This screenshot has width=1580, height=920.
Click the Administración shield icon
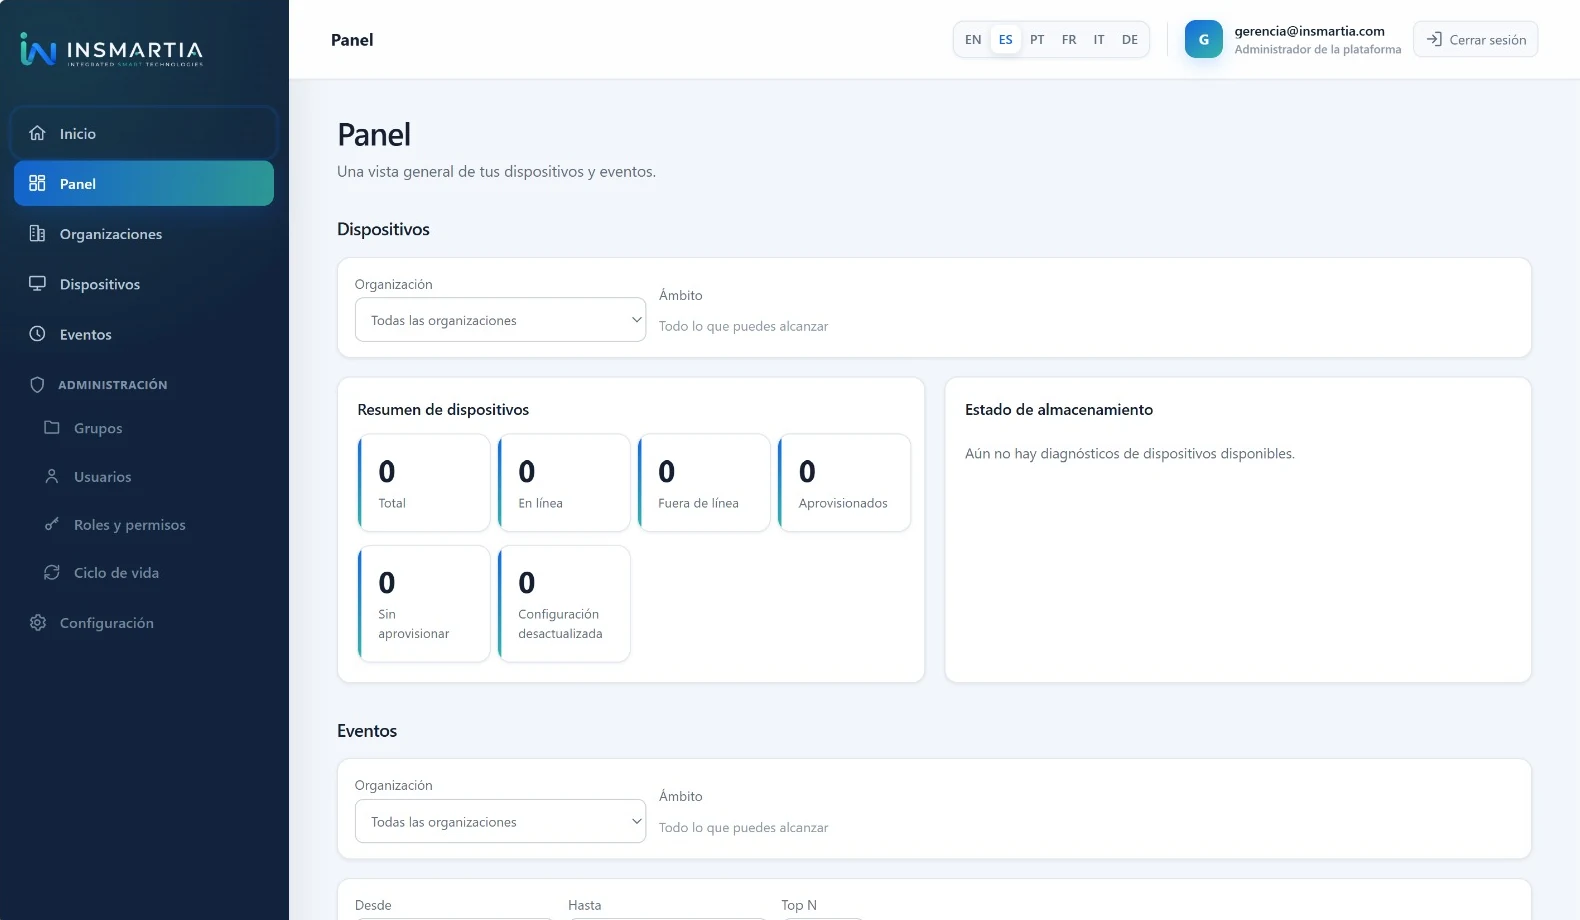click(x=37, y=384)
